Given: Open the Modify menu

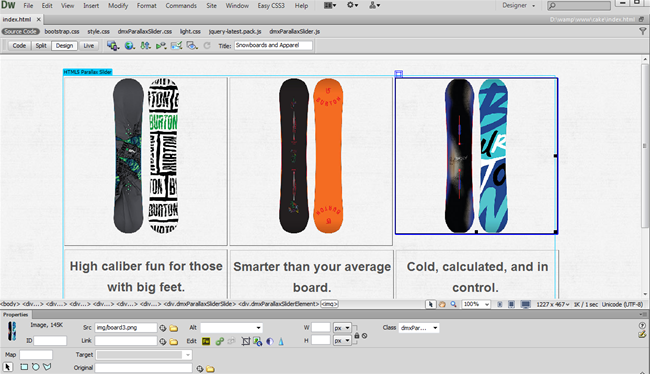Looking at the screenshot, I should [118, 6].
